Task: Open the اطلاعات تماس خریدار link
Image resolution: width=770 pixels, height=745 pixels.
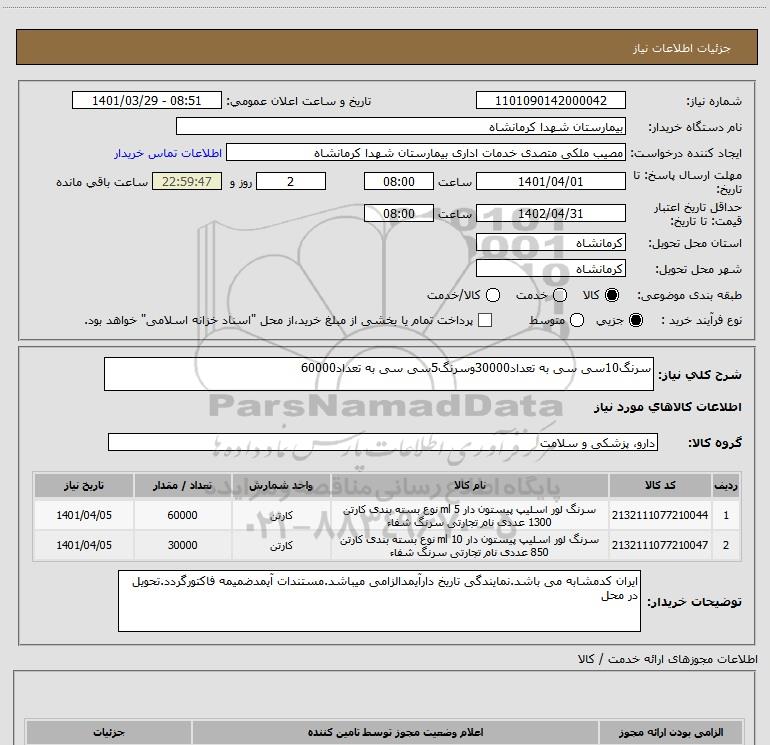Action: pos(168,153)
